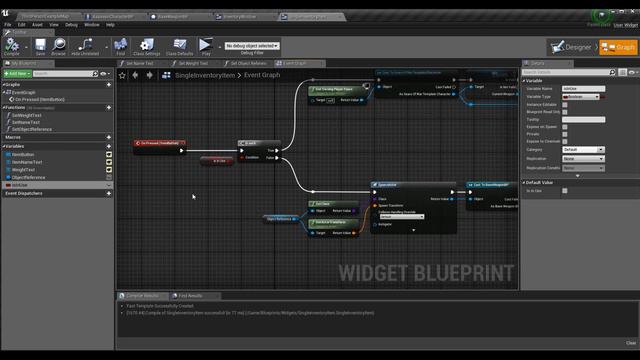Open the Debug menu
This screenshot has height=360, width=640.
point(71,25)
